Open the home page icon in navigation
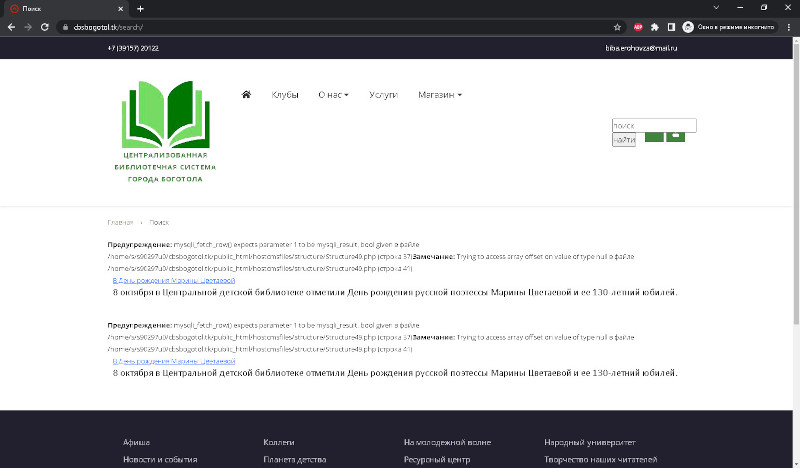The height and width of the screenshot is (468, 800). click(x=246, y=94)
